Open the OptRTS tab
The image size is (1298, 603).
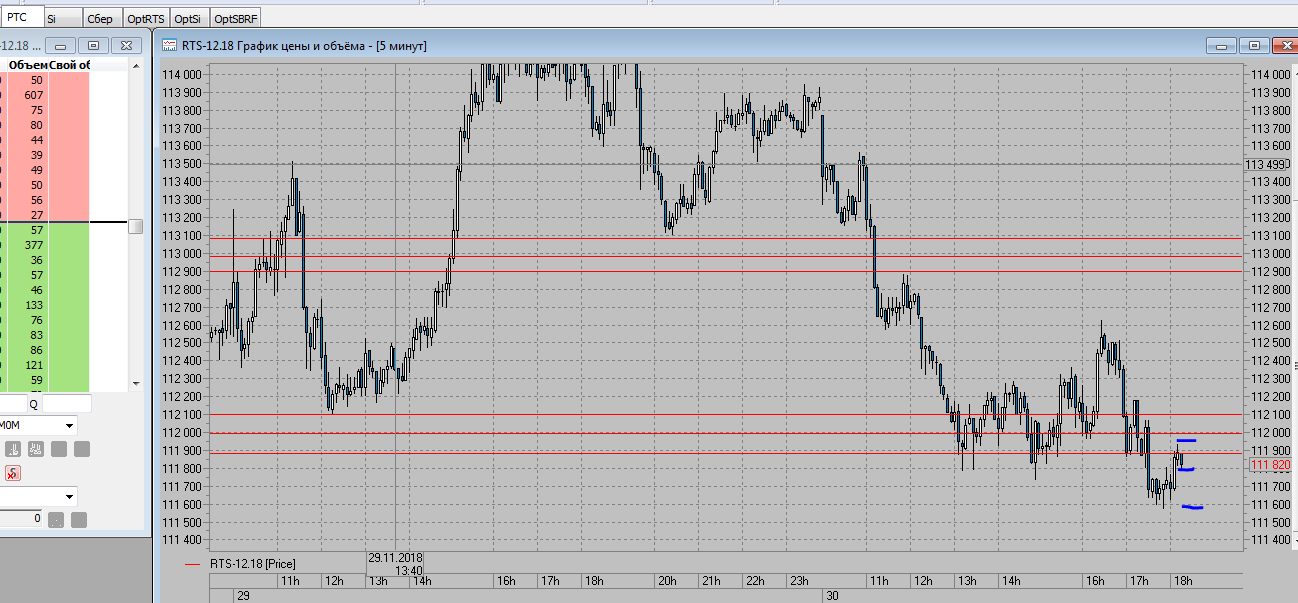click(x=146, y=18)
